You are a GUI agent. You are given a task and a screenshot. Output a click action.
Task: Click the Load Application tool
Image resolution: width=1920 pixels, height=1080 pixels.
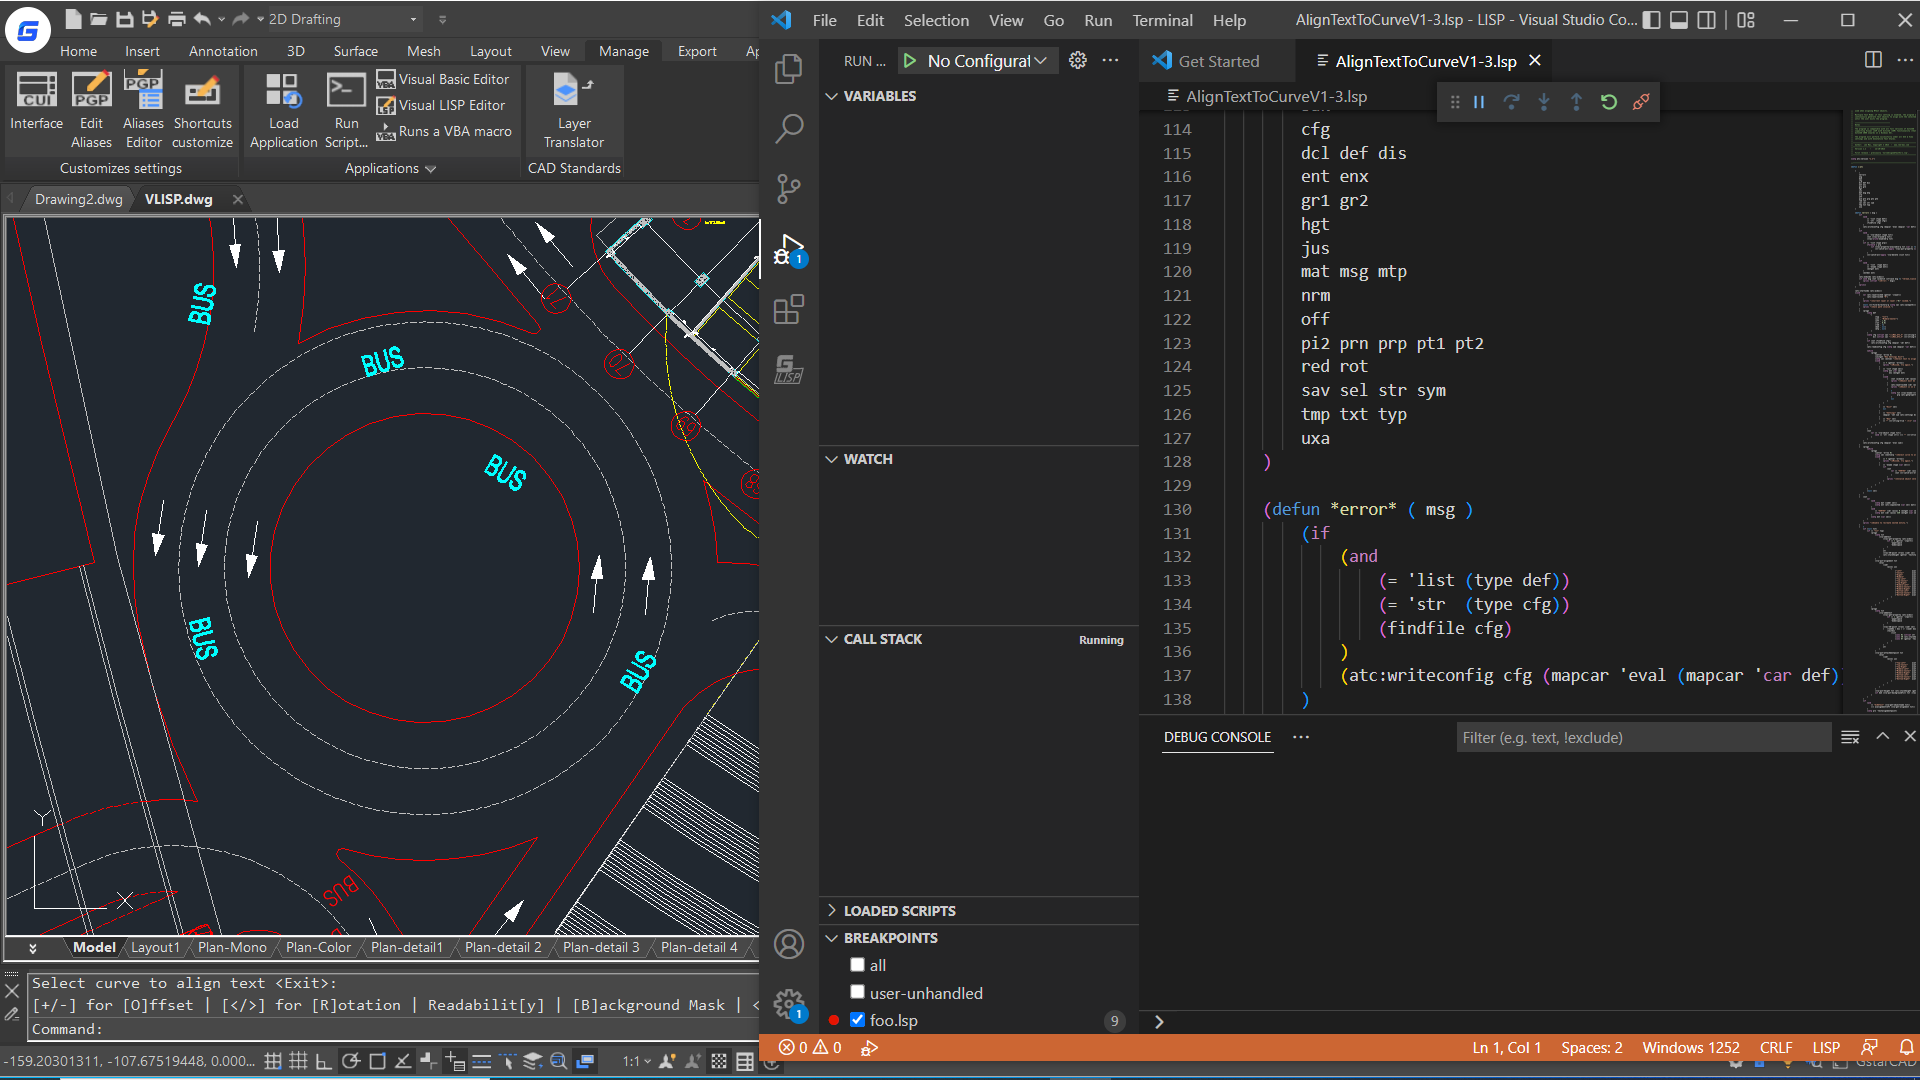[283, 110]
